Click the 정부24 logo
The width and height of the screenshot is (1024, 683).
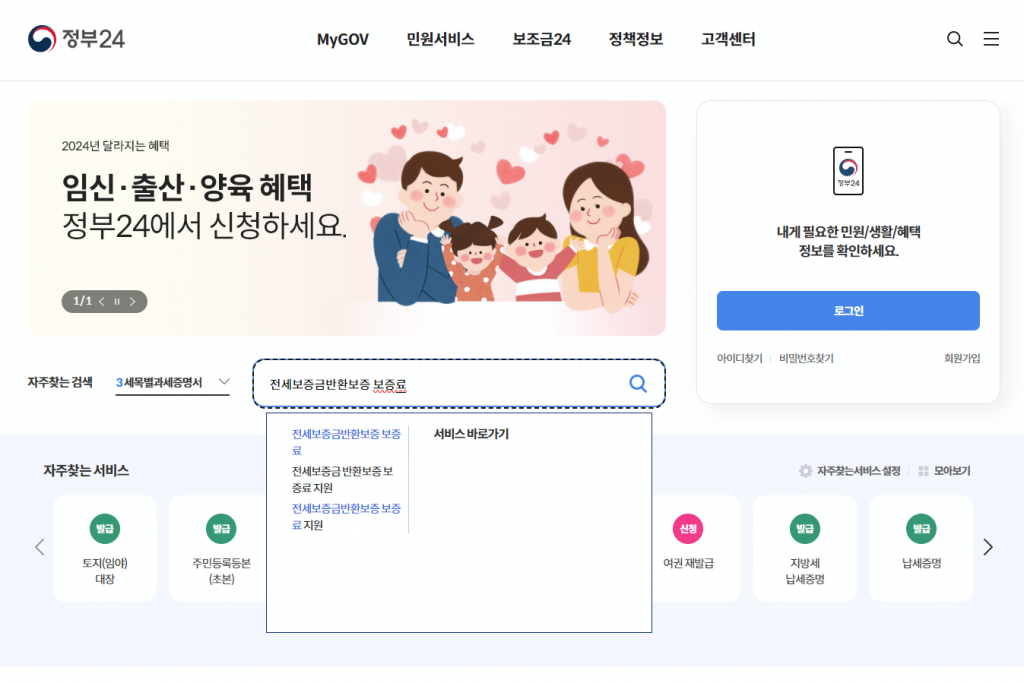coord(76,39)
